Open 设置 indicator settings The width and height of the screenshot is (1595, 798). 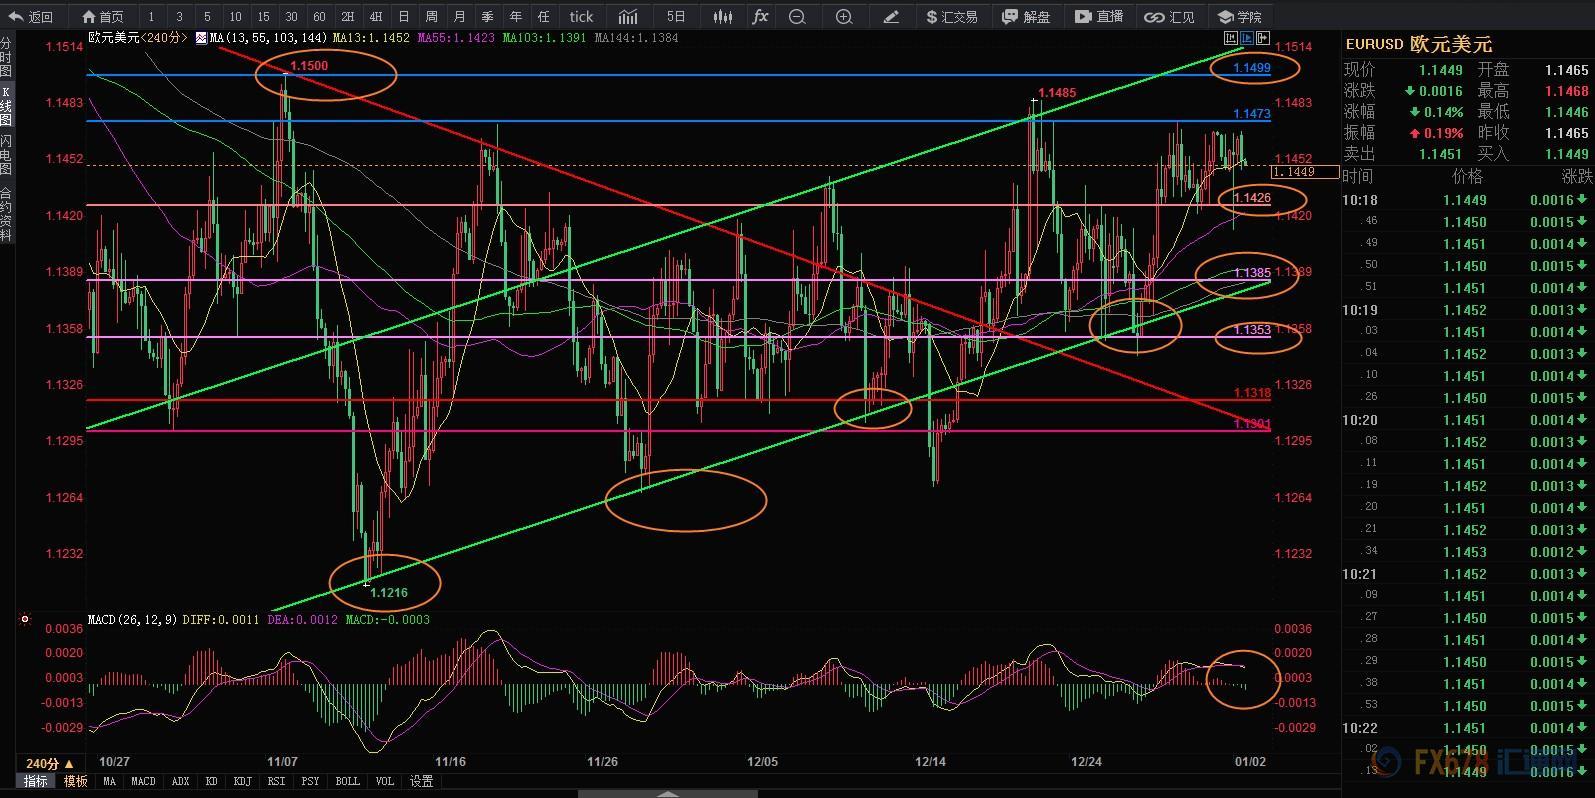(x=421, y=781)
